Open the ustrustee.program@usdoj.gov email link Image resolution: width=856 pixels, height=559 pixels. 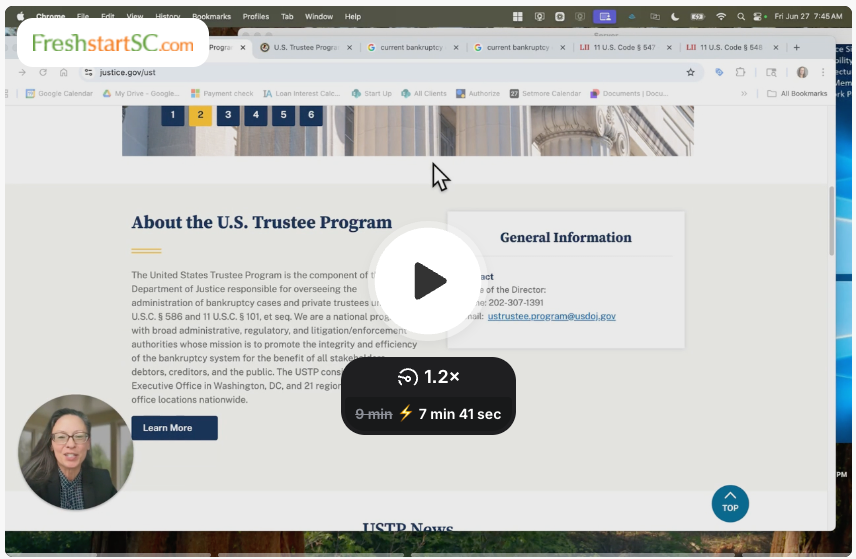pos(551,316)
